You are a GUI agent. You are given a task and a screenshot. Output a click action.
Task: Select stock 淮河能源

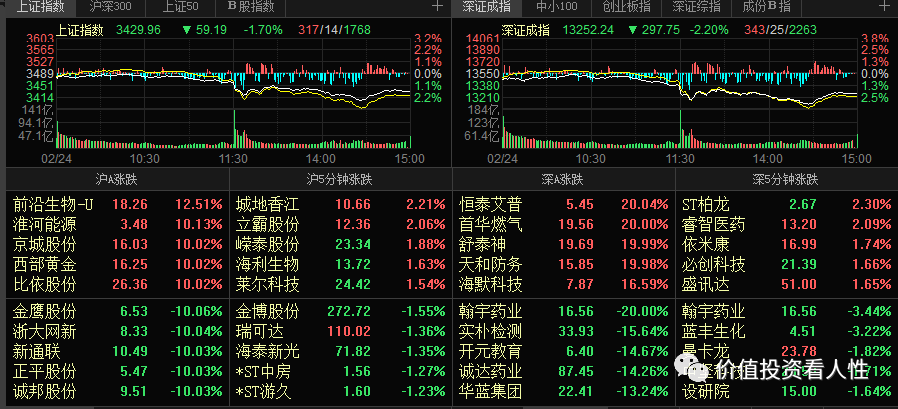(117, 225)
